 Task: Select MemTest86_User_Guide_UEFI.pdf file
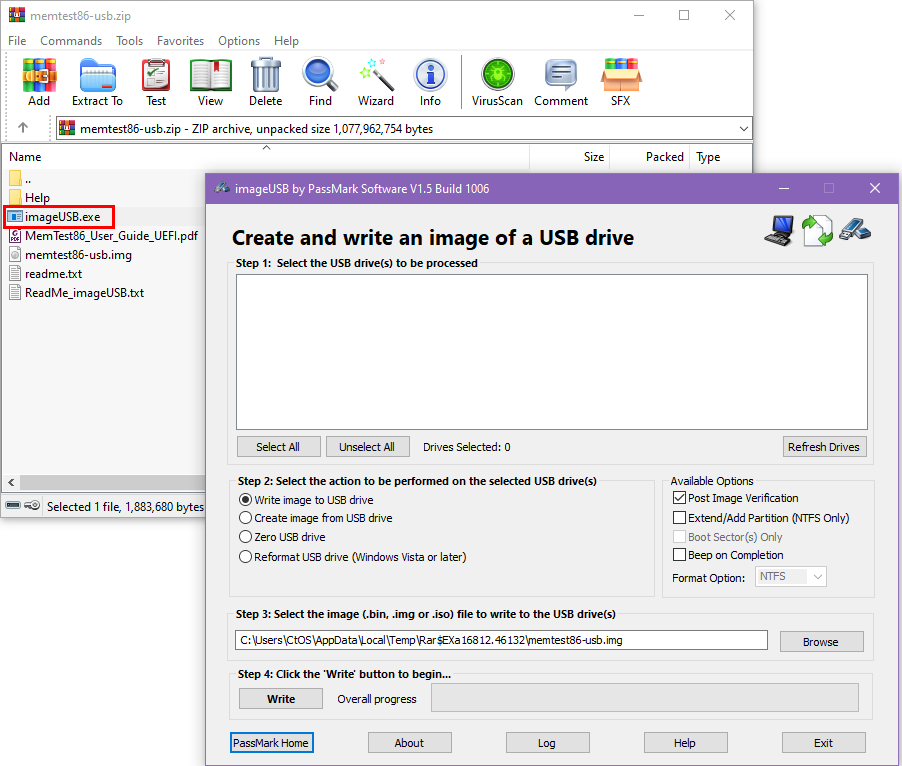coord(104,236)
